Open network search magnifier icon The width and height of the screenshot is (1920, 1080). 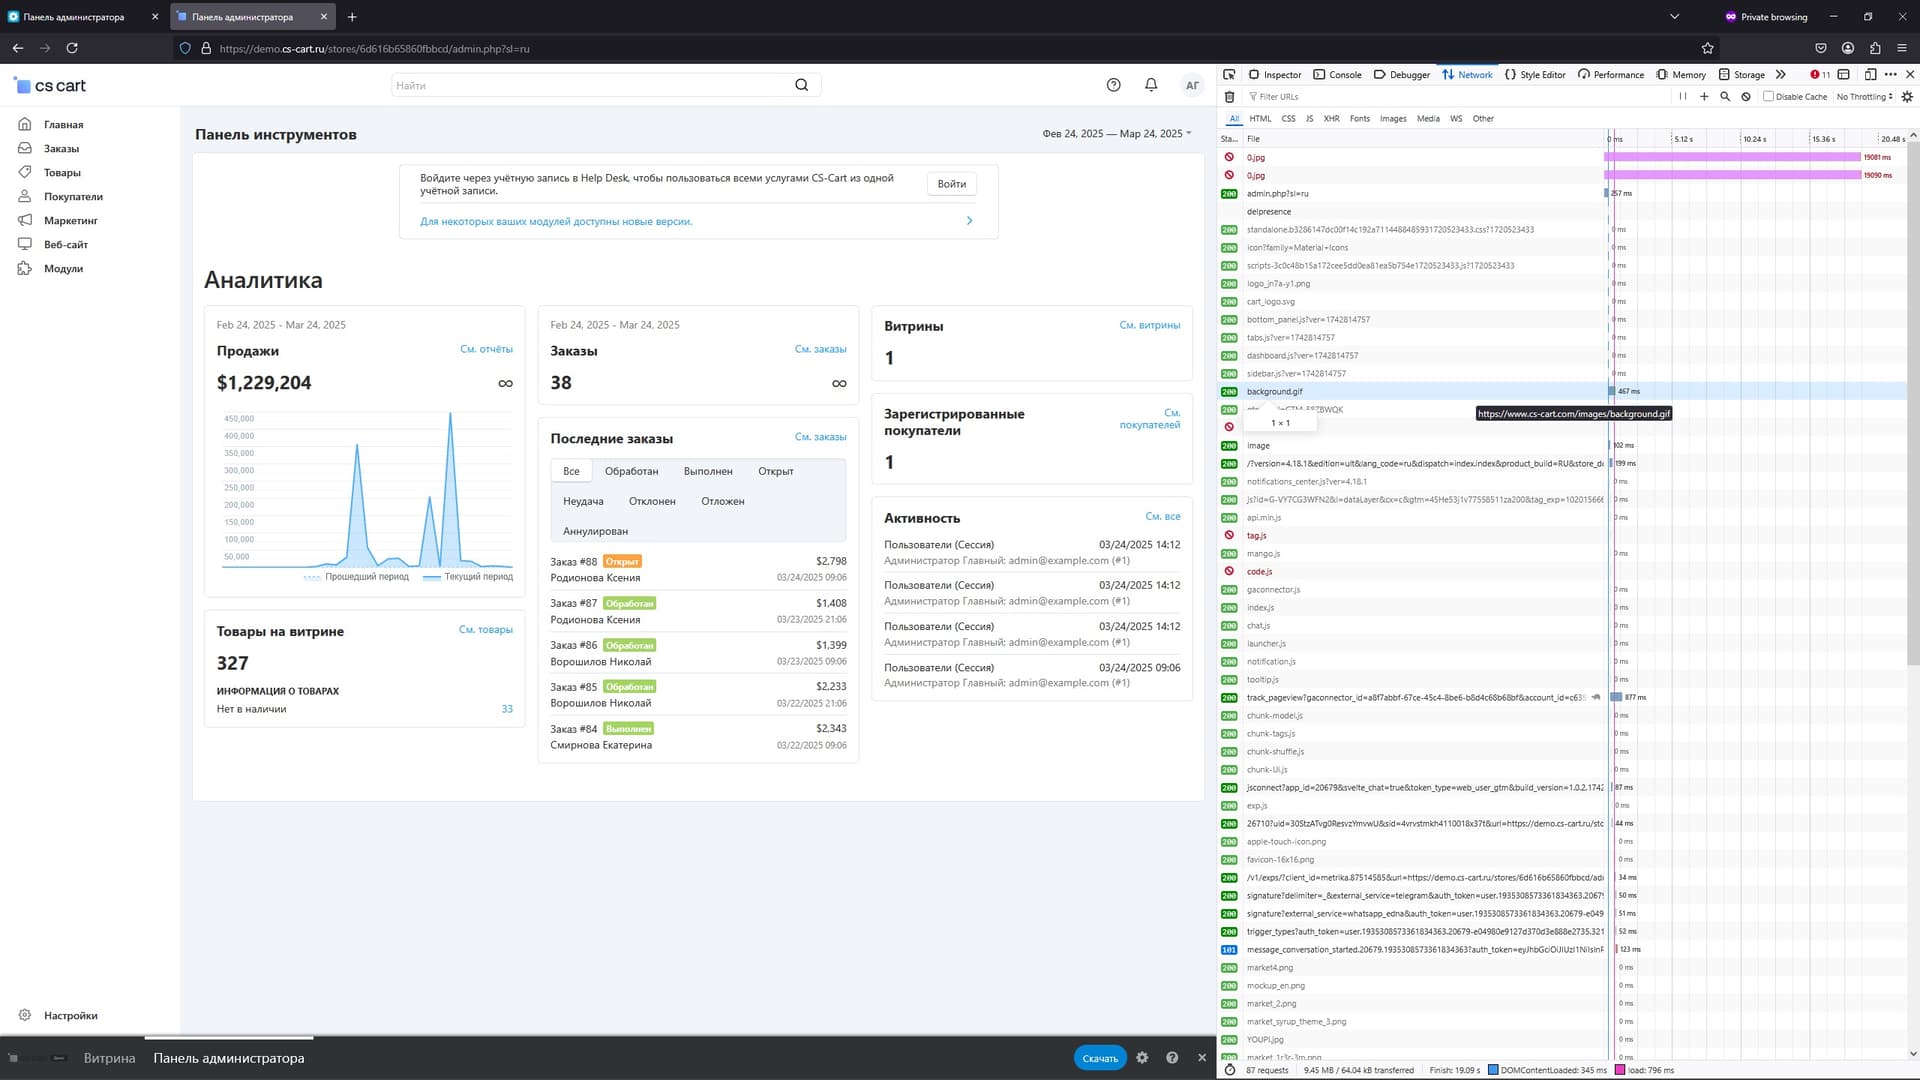pos(1725,97)
